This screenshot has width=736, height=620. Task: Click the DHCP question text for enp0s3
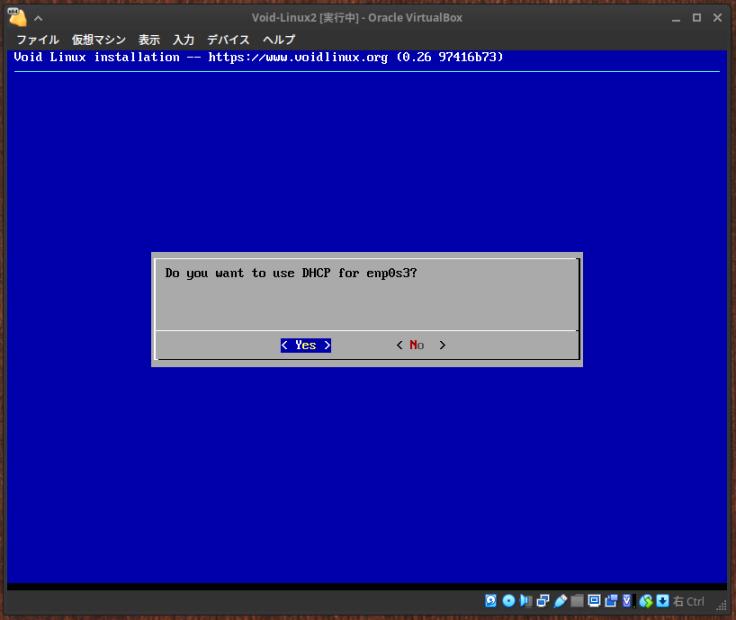point(291,273)
